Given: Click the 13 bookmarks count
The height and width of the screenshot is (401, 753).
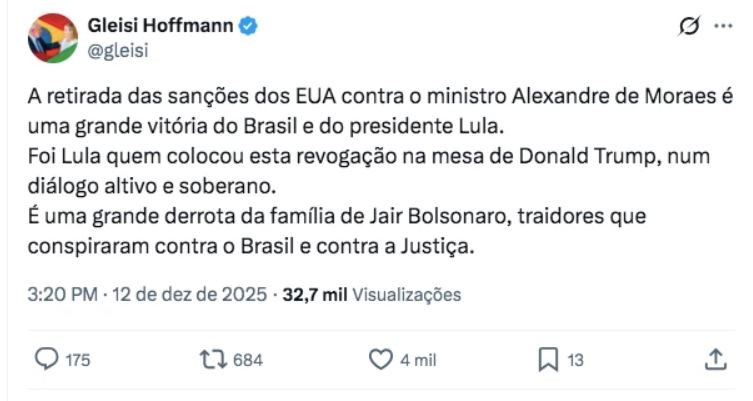Looking at the screenshot, I should (x=575, y=360).
